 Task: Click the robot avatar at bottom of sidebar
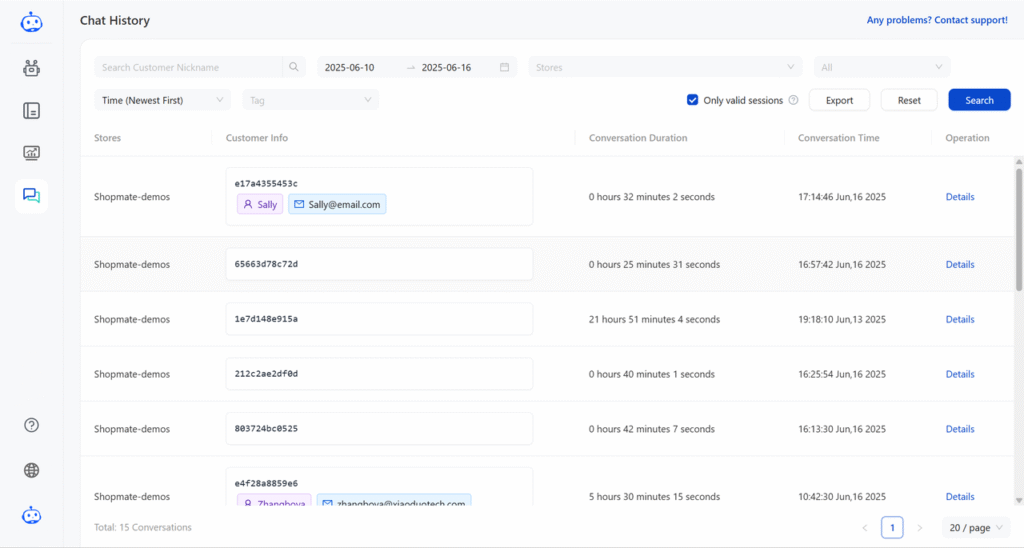pyautogui.click(x=31, y=515)
